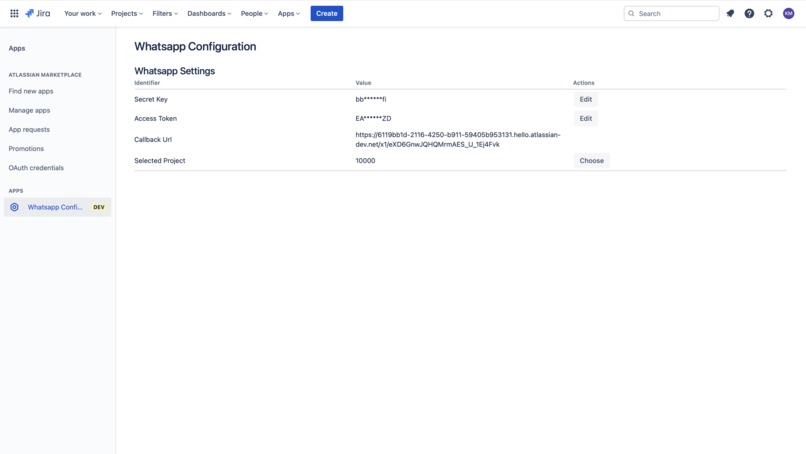Choose the Selected Project
Screen dimensions: 806x454
tap(592, 160)
